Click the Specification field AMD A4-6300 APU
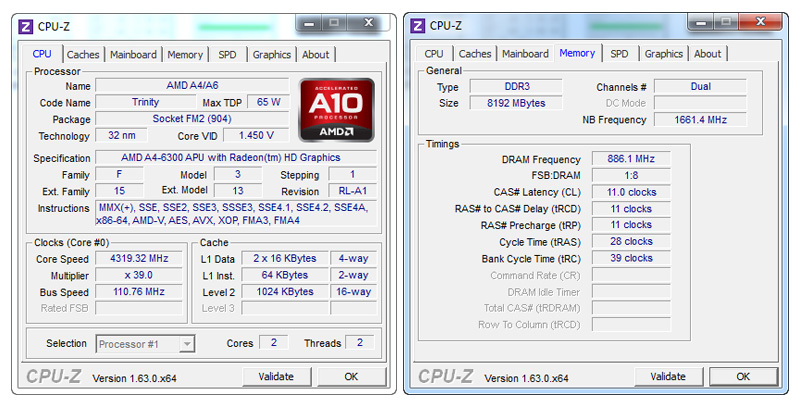Image resolution: width=800 pixels, height=415 pixels. click(x=236, y=157)
